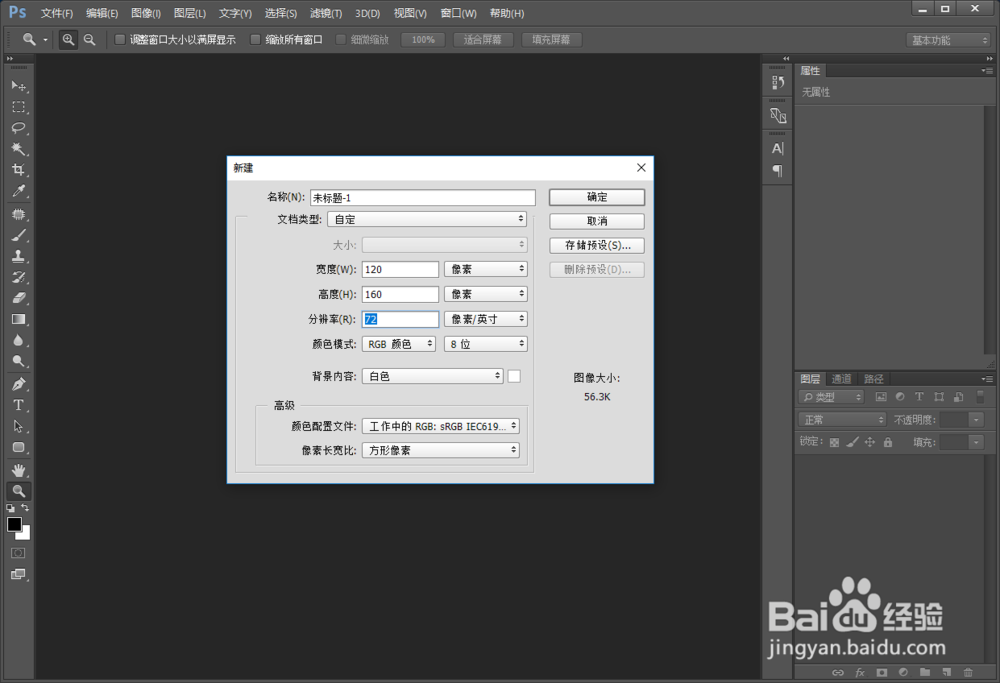Open the 文档类型 dropdown
Screen dimensions: 1000x683
click(x=427, y=219)
